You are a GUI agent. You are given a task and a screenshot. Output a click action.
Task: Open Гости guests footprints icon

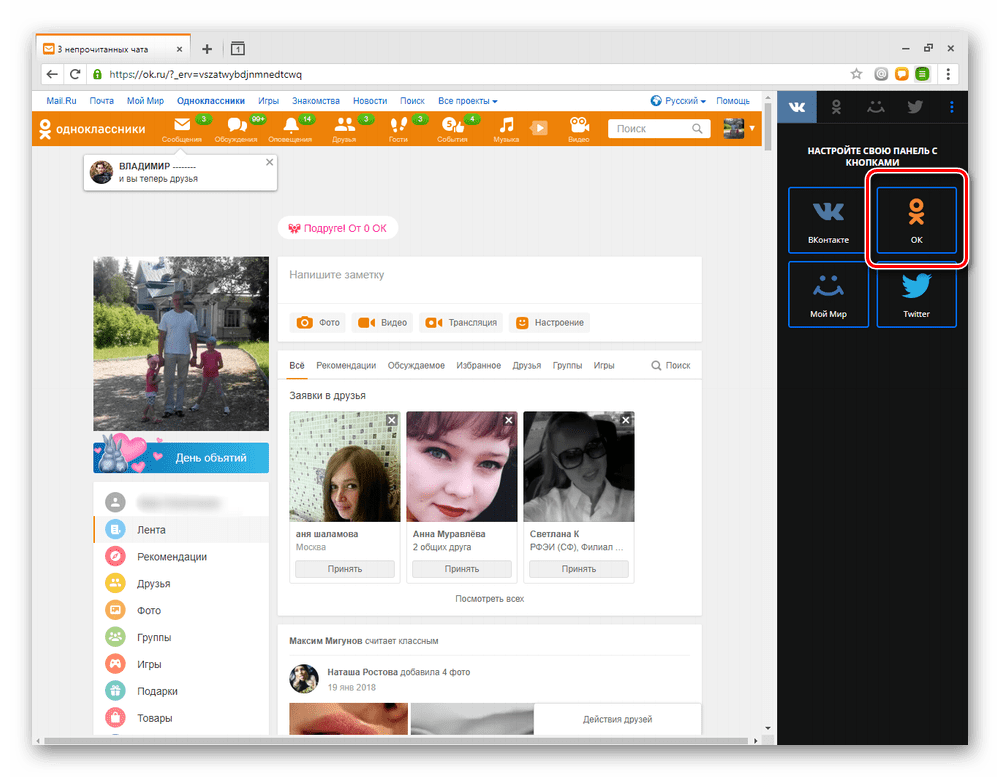tap(398, 127)
